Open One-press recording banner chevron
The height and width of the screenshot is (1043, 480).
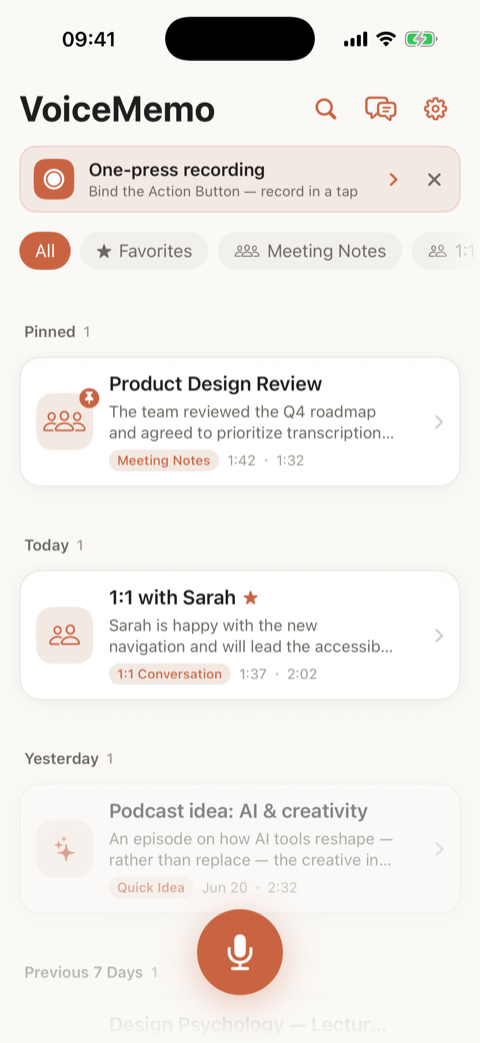pos(394,180)
